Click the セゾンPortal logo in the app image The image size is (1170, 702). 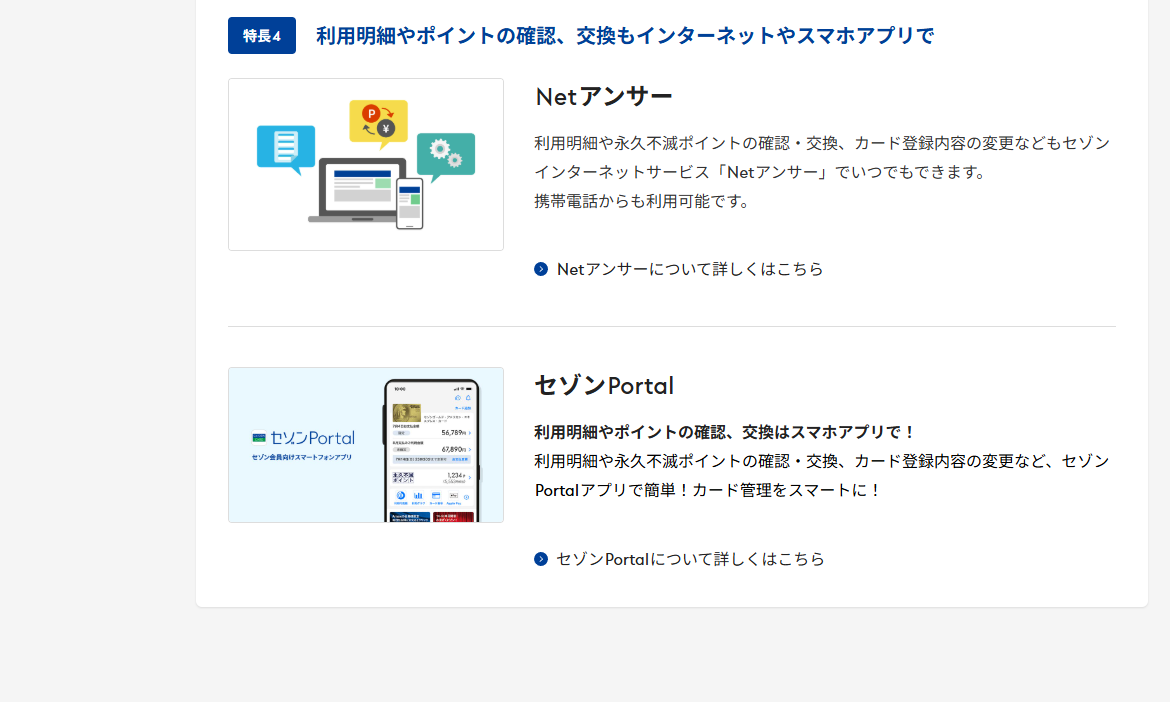coord(303,438)
